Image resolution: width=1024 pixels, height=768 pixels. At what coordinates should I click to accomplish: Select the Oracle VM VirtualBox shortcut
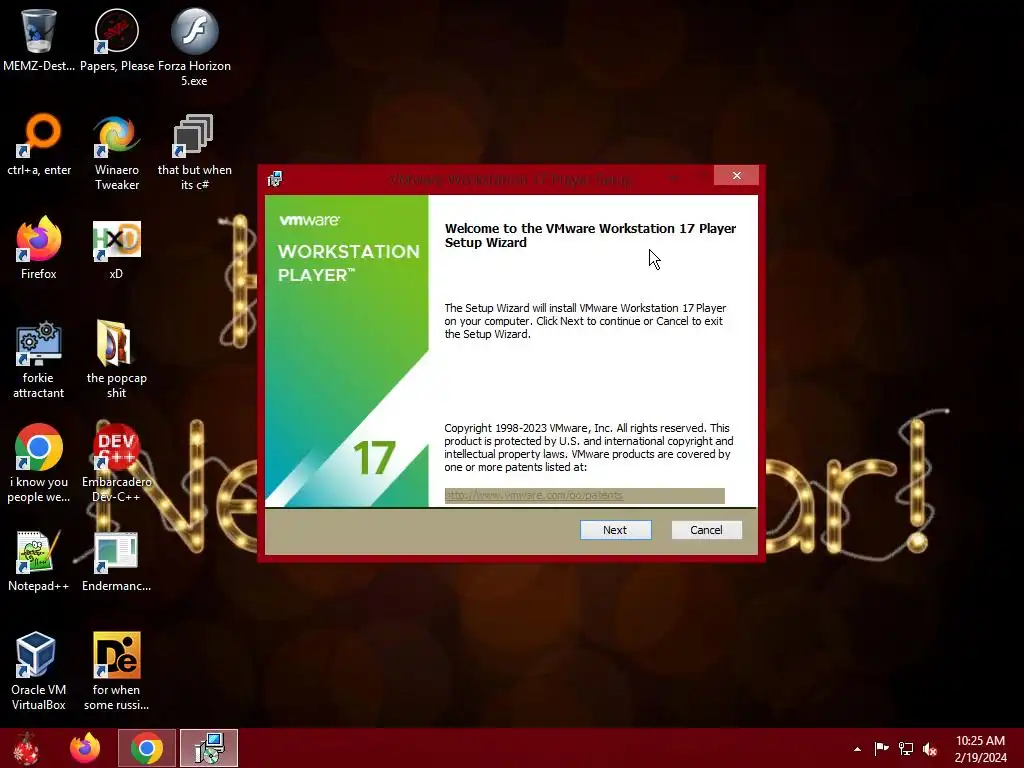coord(39,671)
